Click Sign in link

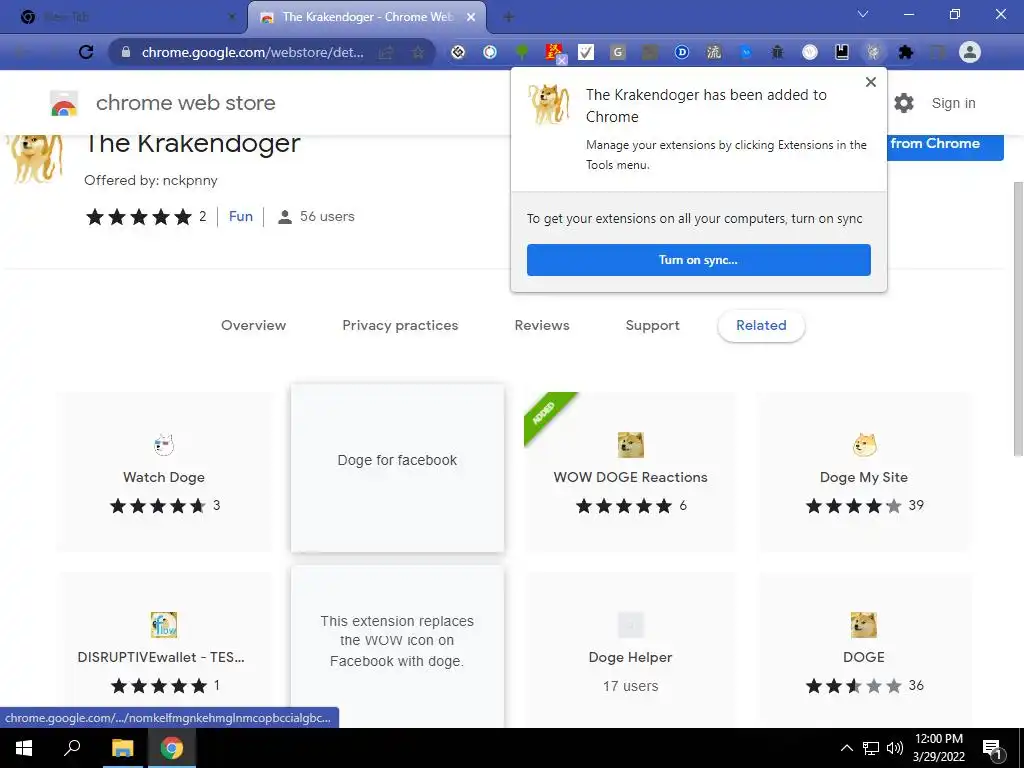953,103
